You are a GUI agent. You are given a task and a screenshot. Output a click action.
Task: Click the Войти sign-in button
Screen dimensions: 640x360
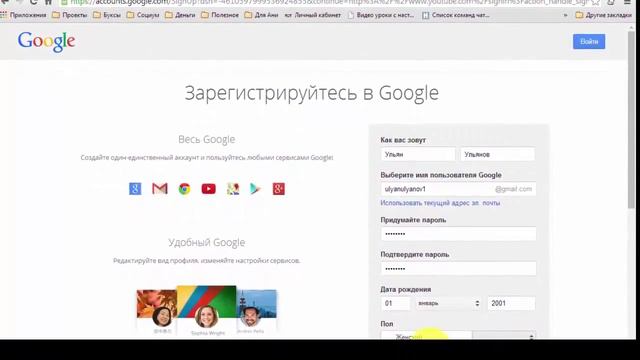click(589, 42)
